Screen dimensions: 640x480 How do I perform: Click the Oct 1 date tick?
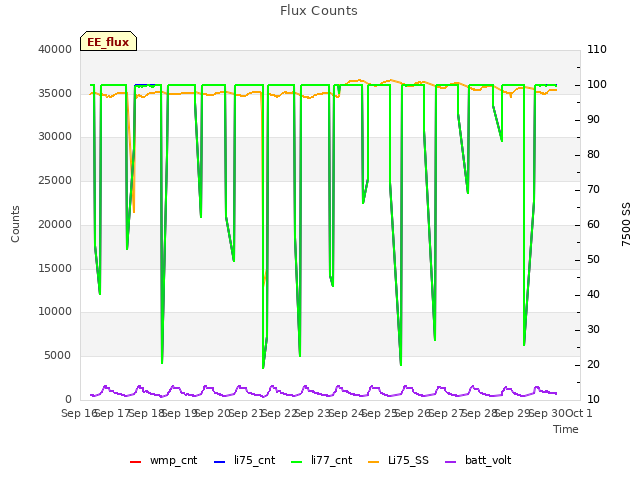[579, 413]
